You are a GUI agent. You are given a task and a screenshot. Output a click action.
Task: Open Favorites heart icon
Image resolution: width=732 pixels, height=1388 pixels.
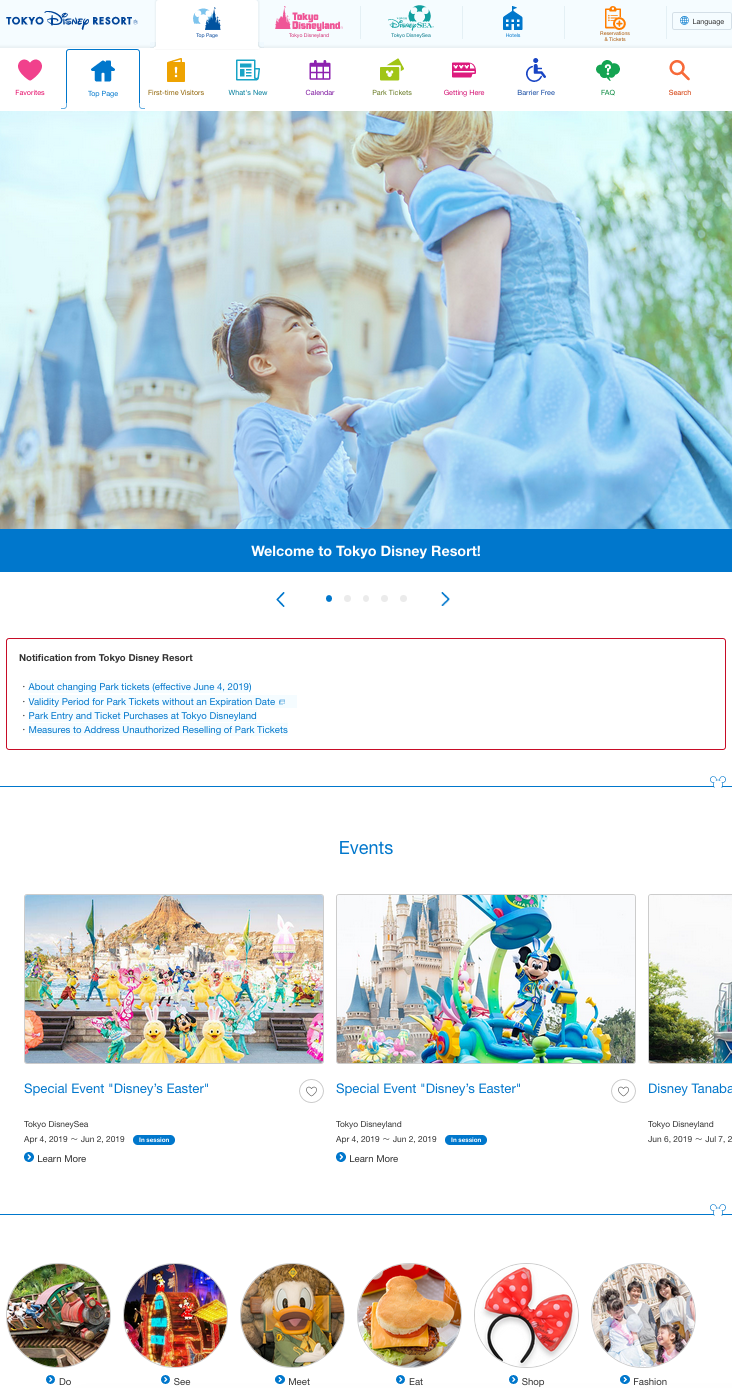(30, 71)
